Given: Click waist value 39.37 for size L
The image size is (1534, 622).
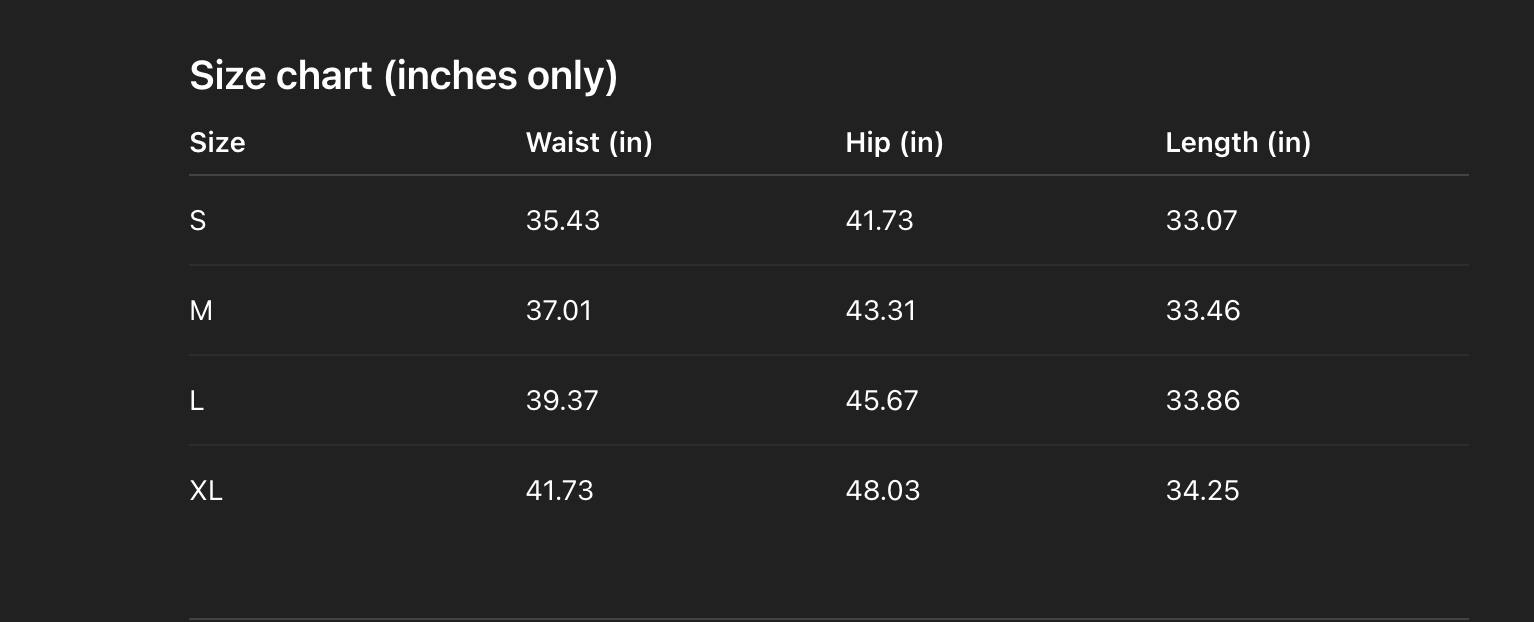Looking at the screenshot, I should point(562,401).
